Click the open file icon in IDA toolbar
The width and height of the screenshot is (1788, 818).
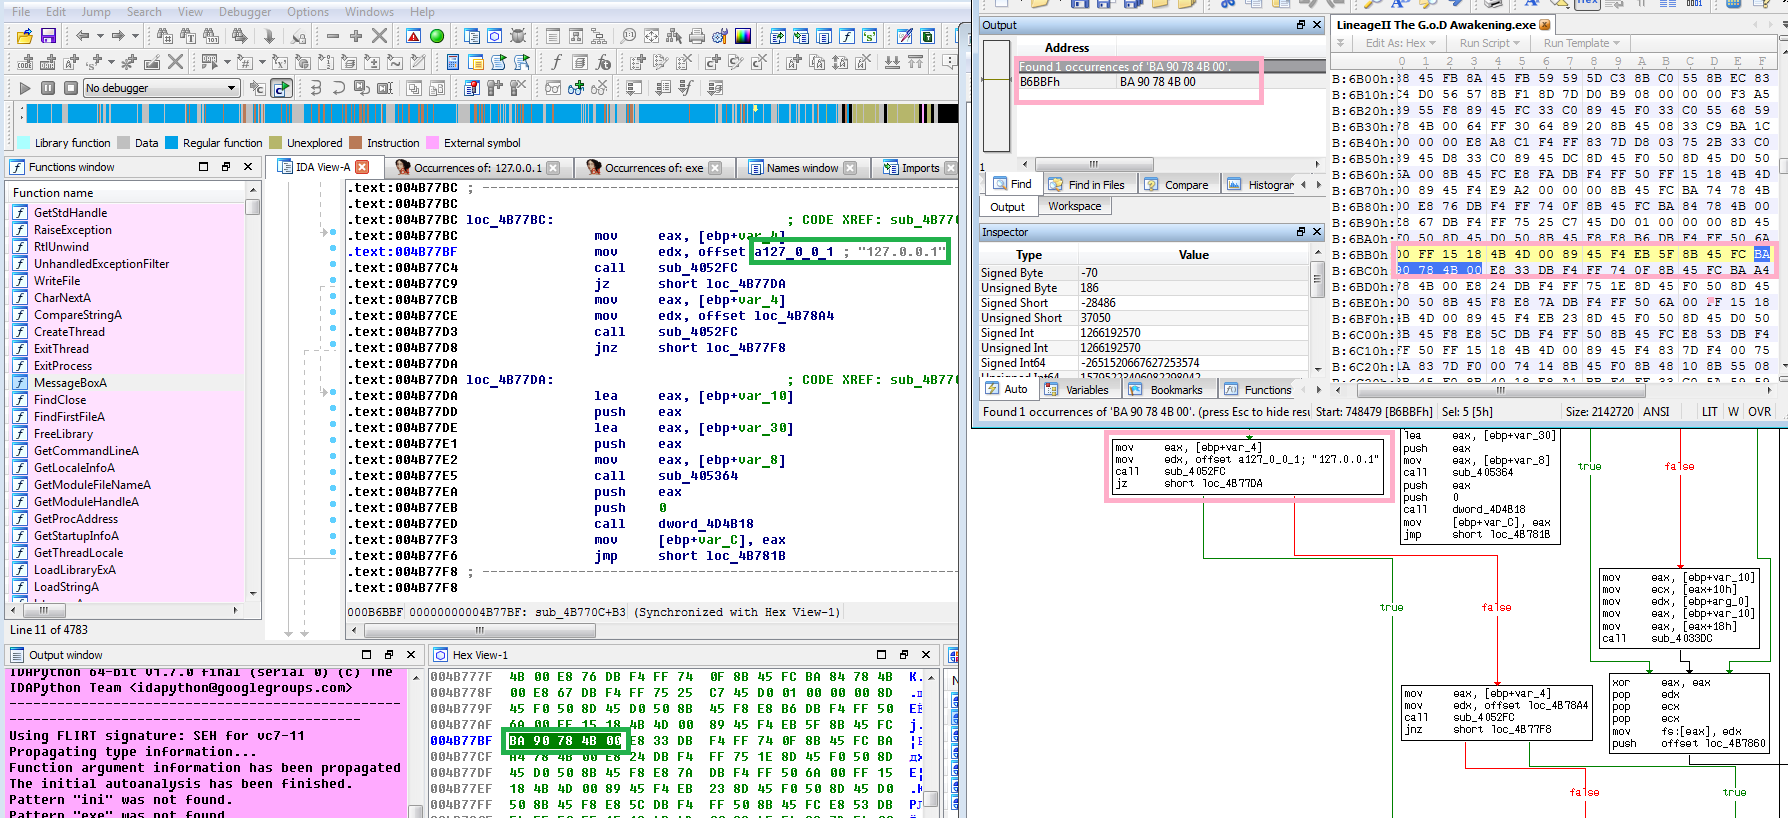[x=24, y=36]
